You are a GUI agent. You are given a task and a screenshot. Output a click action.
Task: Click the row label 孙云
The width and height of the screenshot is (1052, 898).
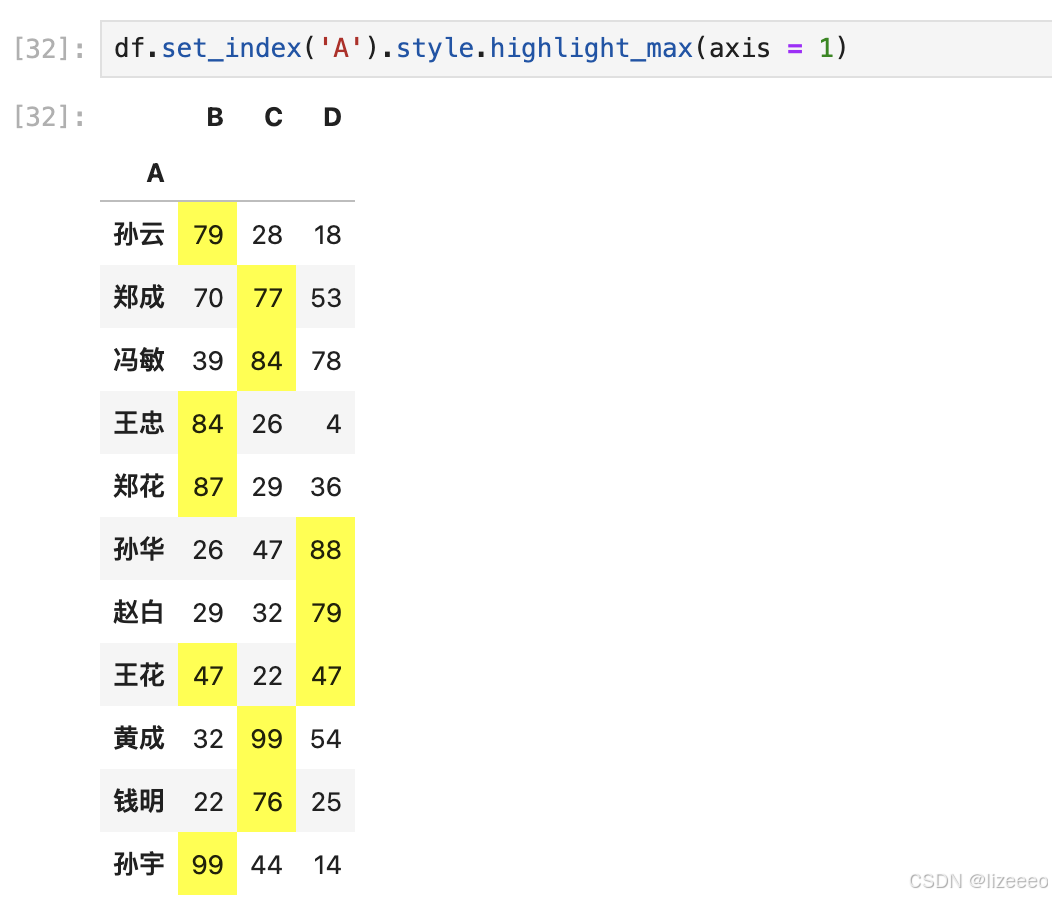[138, 234]
